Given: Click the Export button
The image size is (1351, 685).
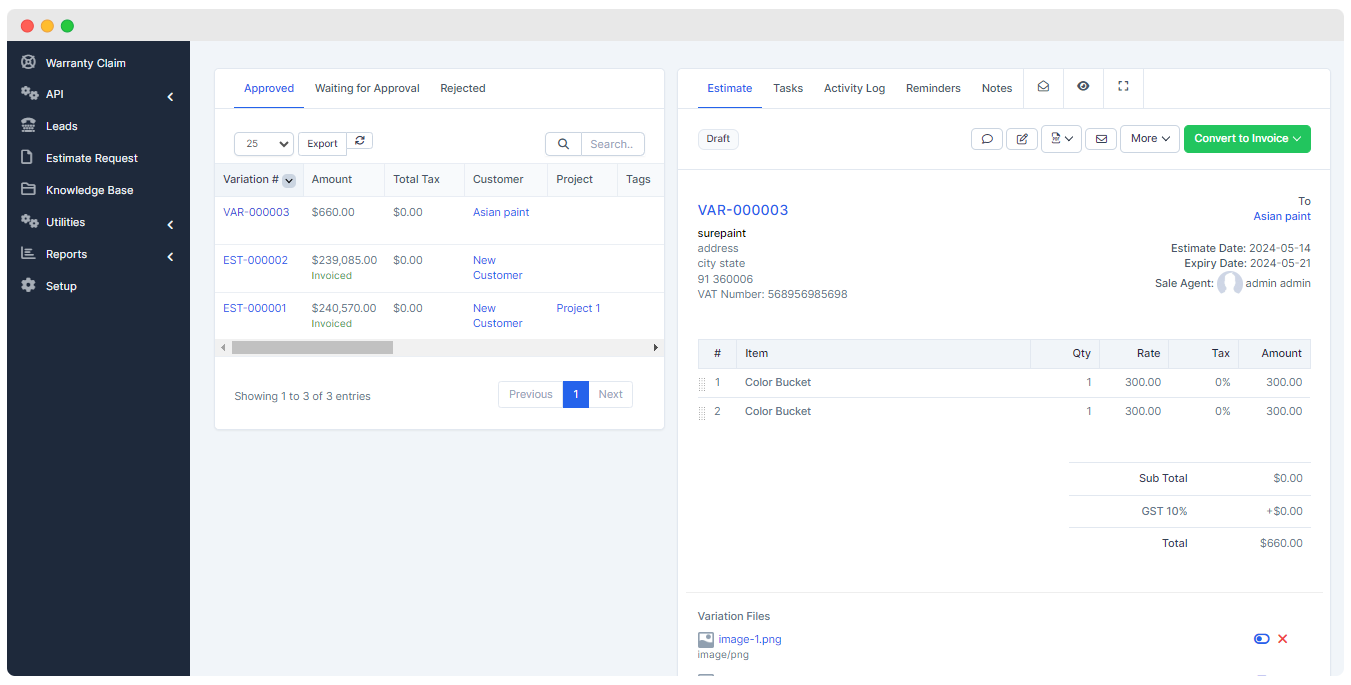Looking at the screenshot, I should coord(322,144).
